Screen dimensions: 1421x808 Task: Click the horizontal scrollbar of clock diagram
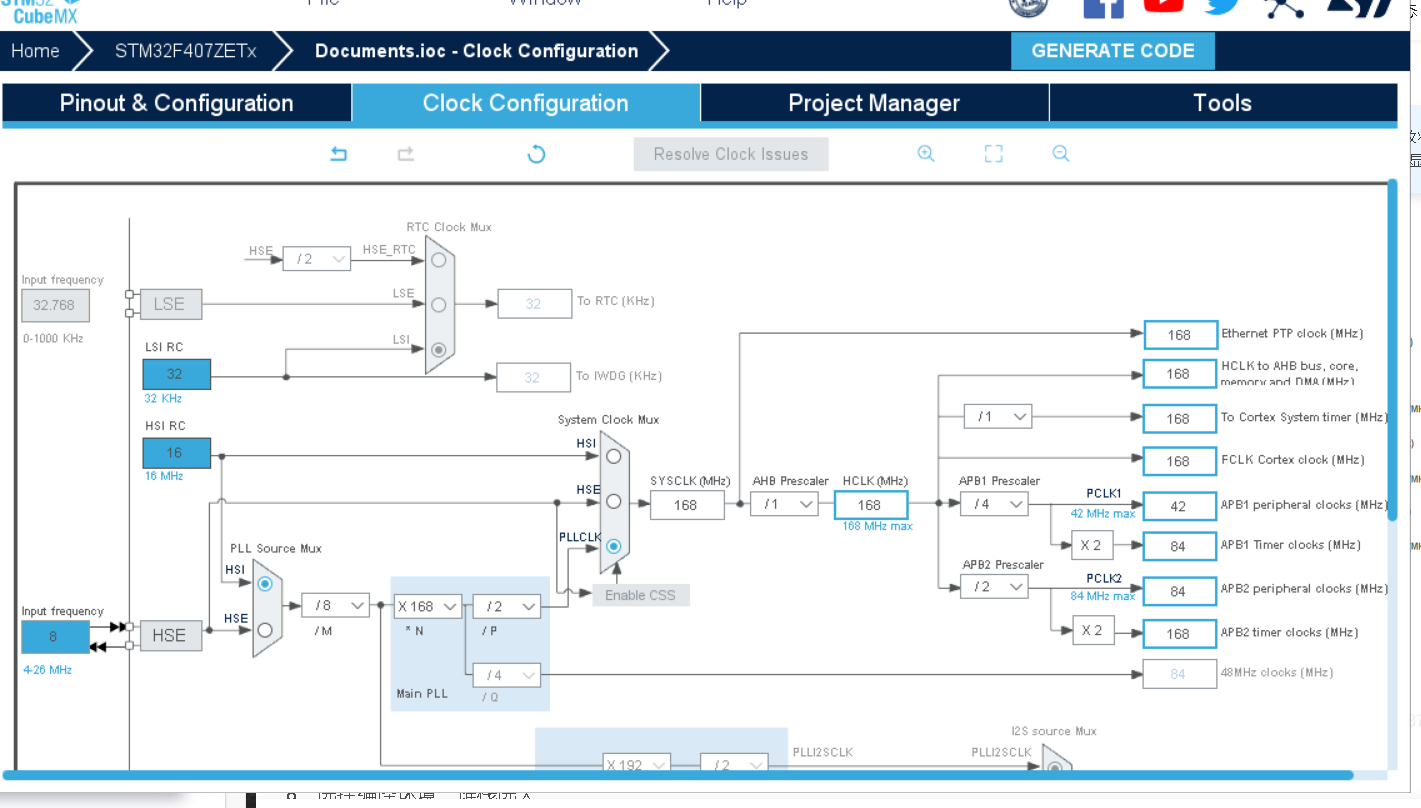pyautogui.click(x=678, y=774)
